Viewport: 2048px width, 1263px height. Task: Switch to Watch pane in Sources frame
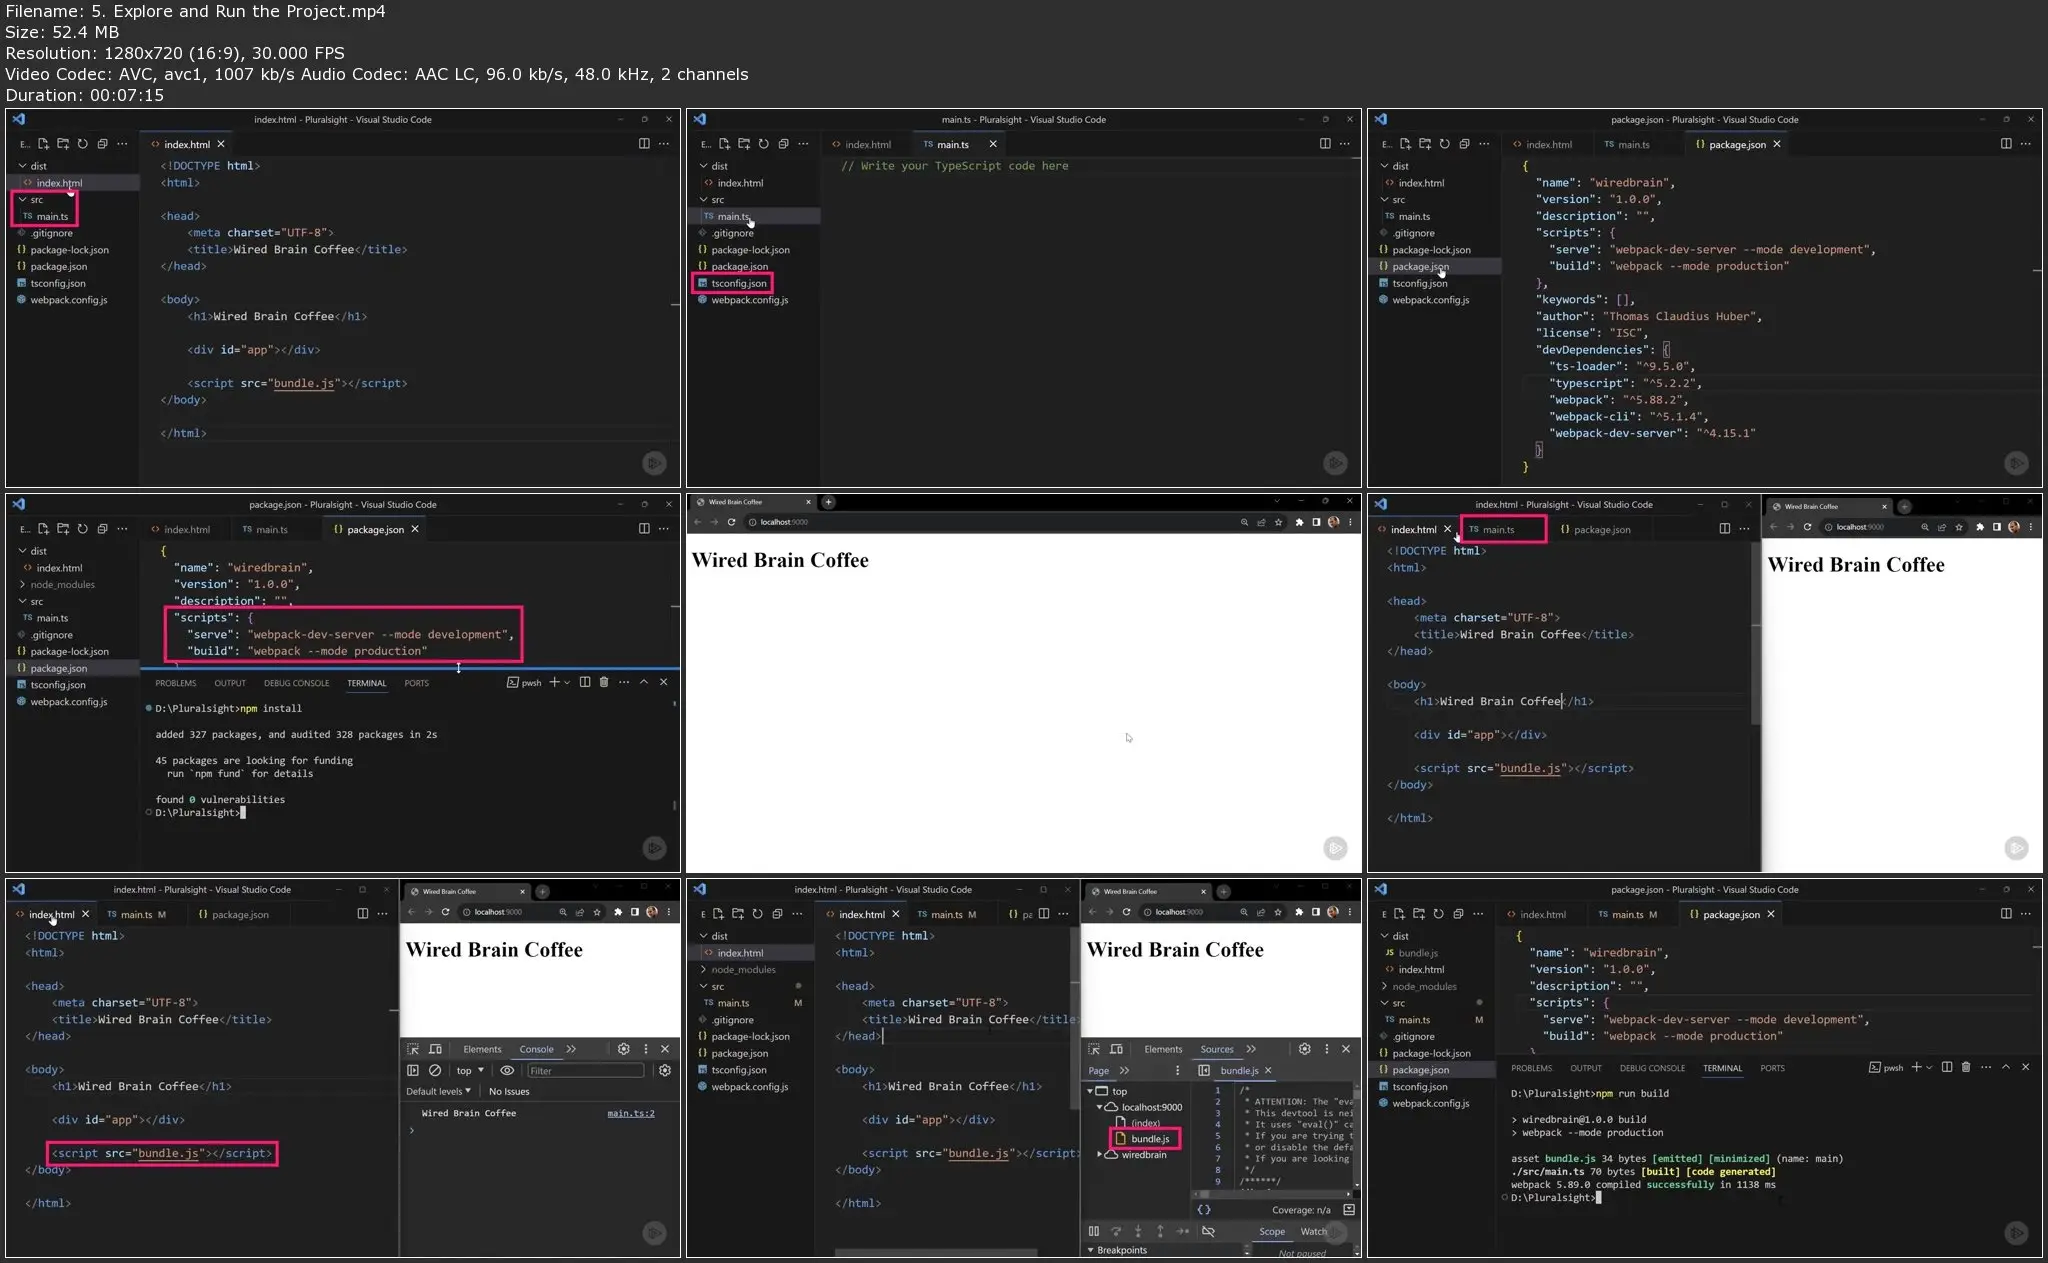click(1313, 1231)
